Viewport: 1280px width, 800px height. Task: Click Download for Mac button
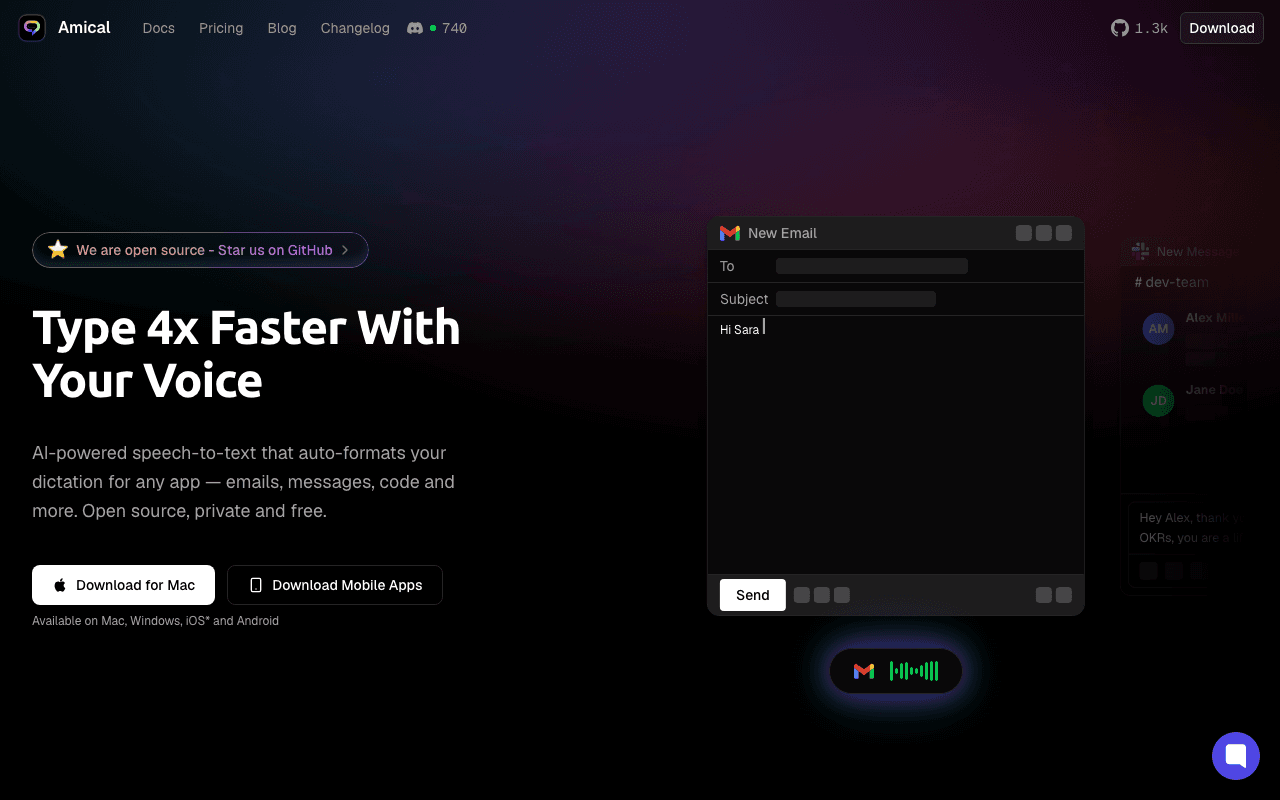[x=123, y=585]
